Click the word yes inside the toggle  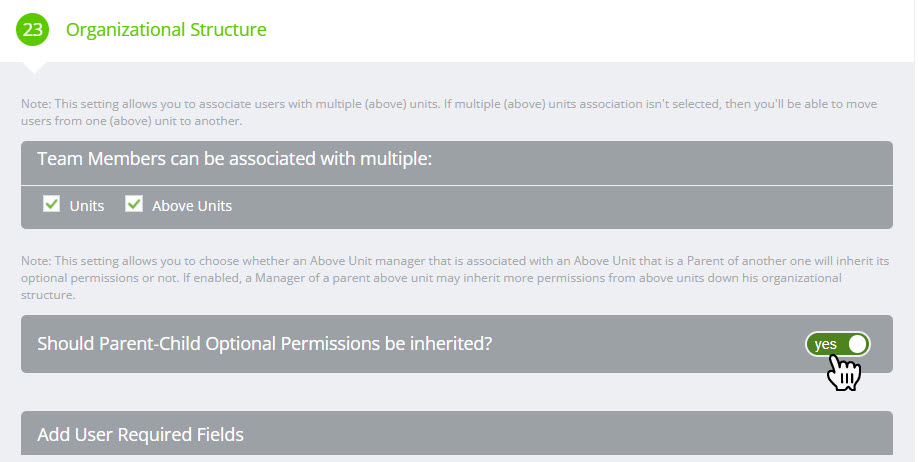tap(825, 344)
